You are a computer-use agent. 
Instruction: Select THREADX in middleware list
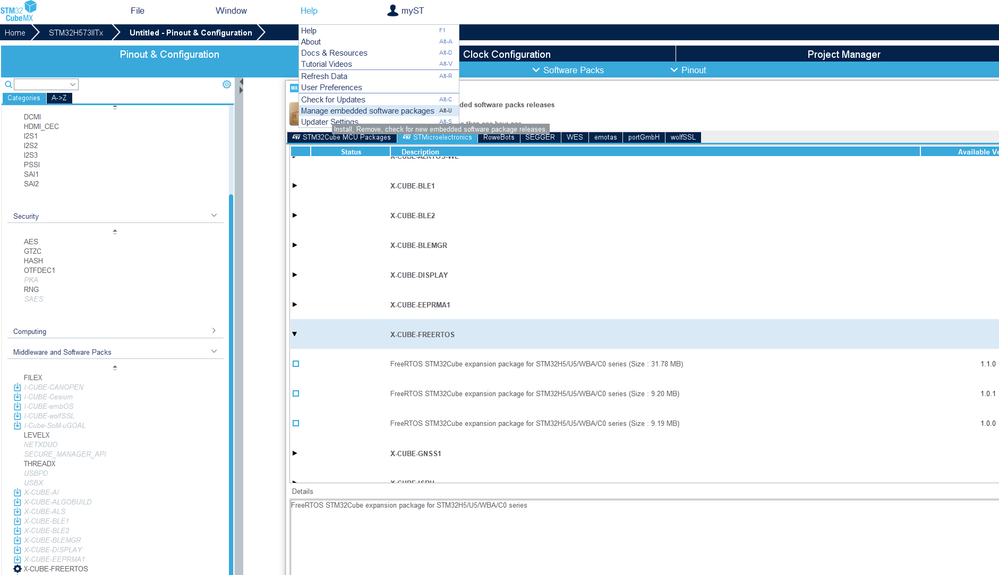point(40,464)
